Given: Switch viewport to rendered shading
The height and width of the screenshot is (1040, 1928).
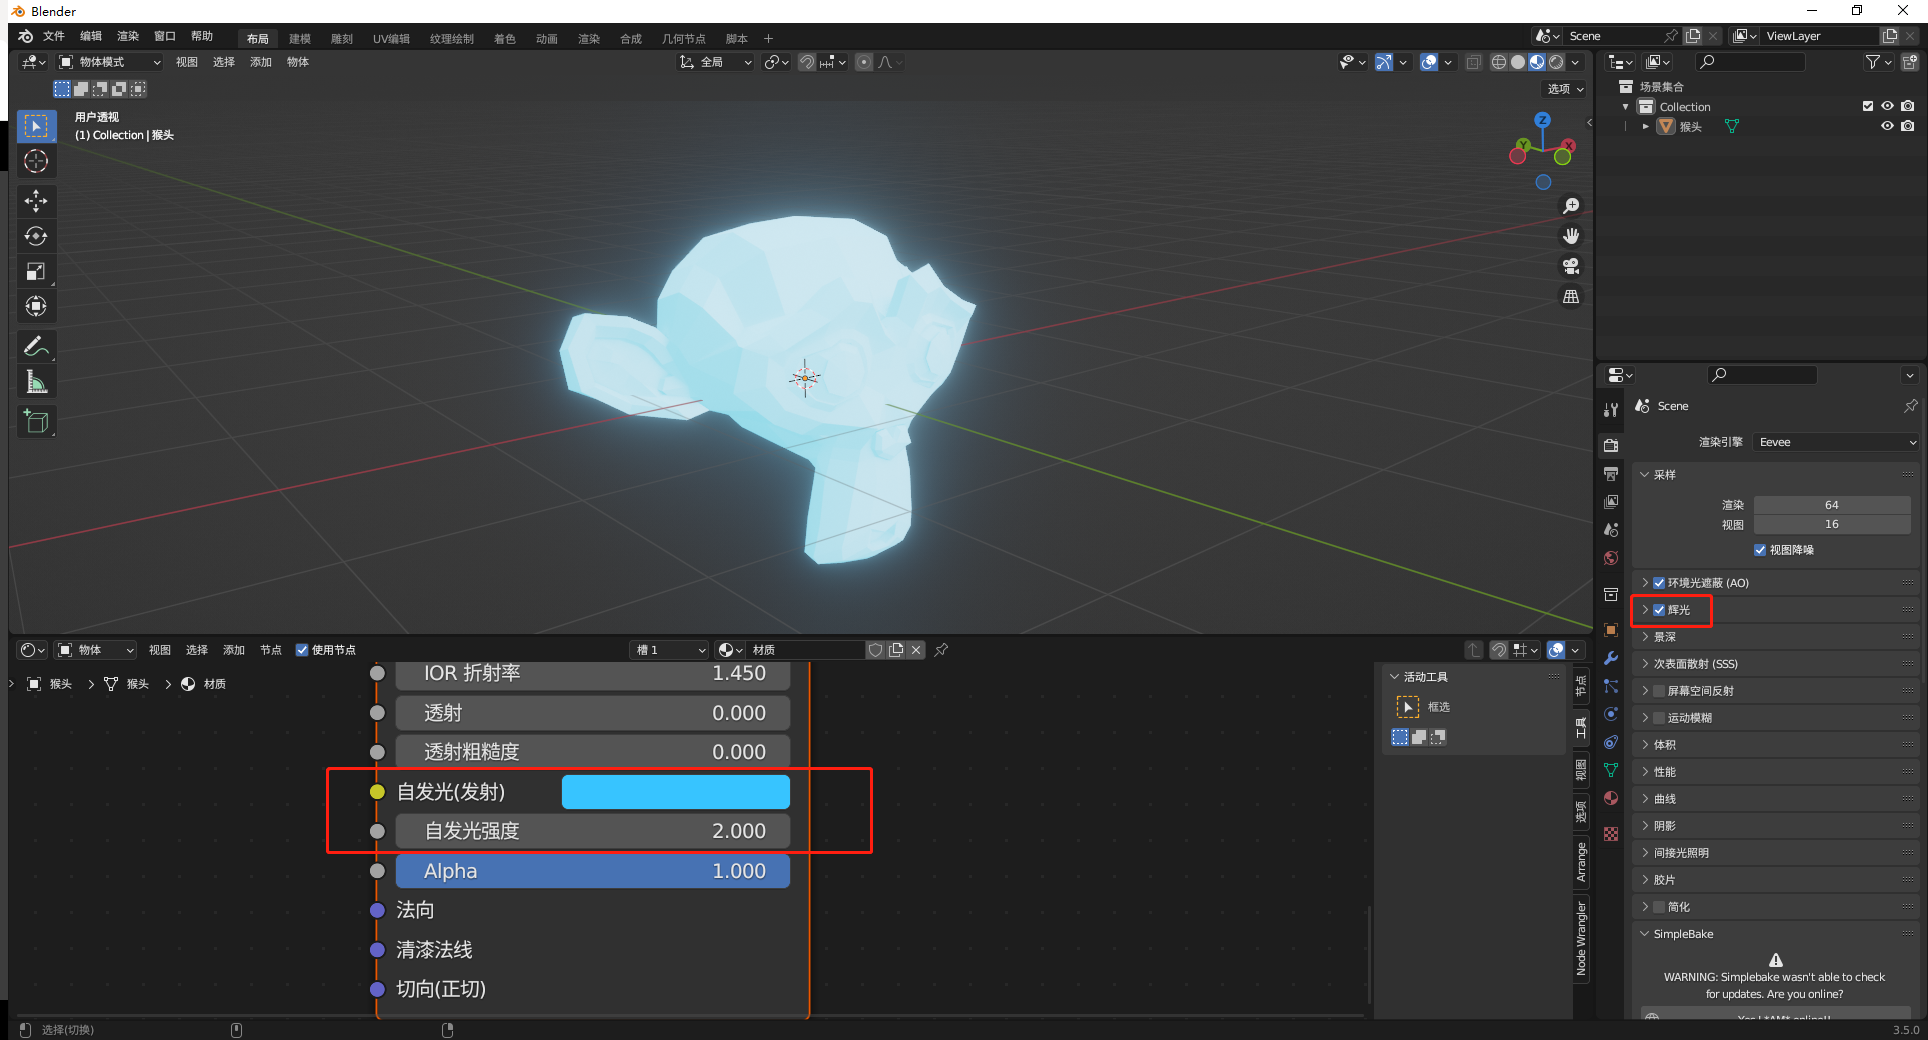Looking at the screenshot, I should (1556, 62).
